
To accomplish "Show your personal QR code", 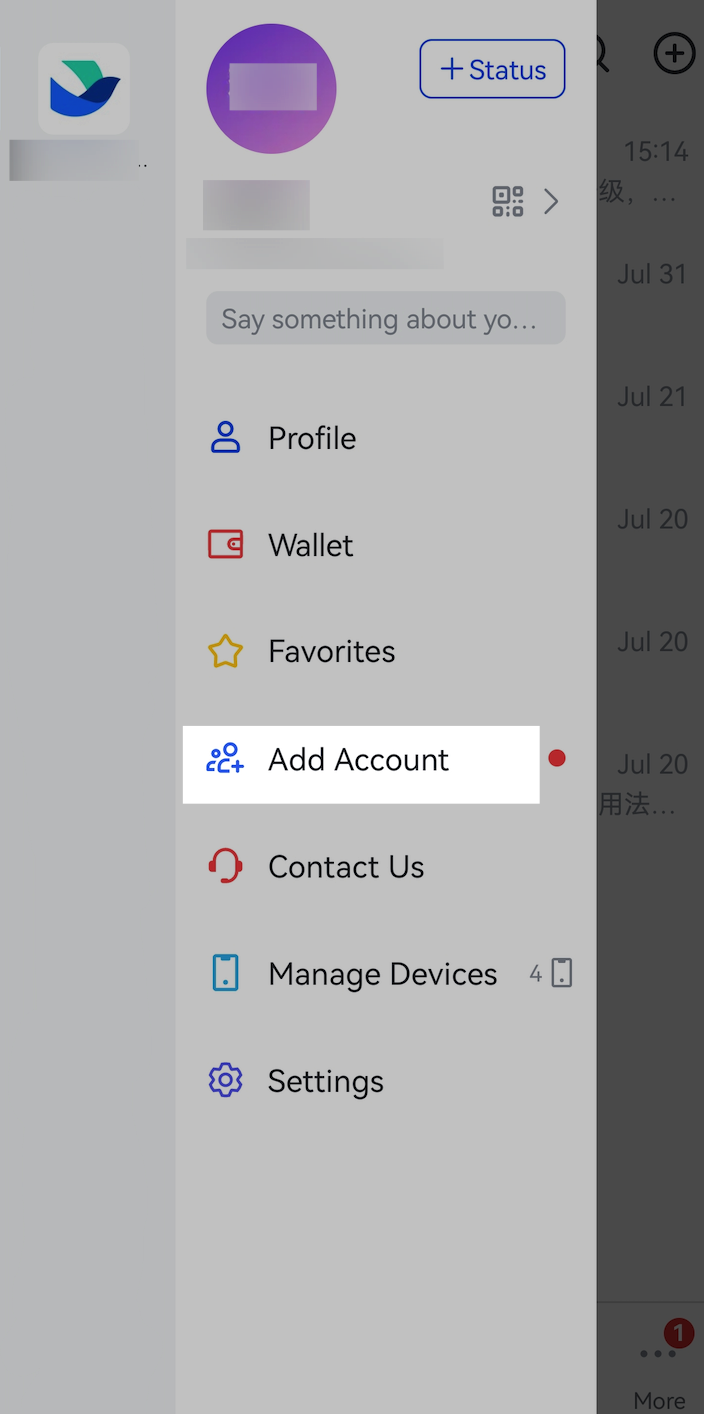I will [x=507, y=201].
